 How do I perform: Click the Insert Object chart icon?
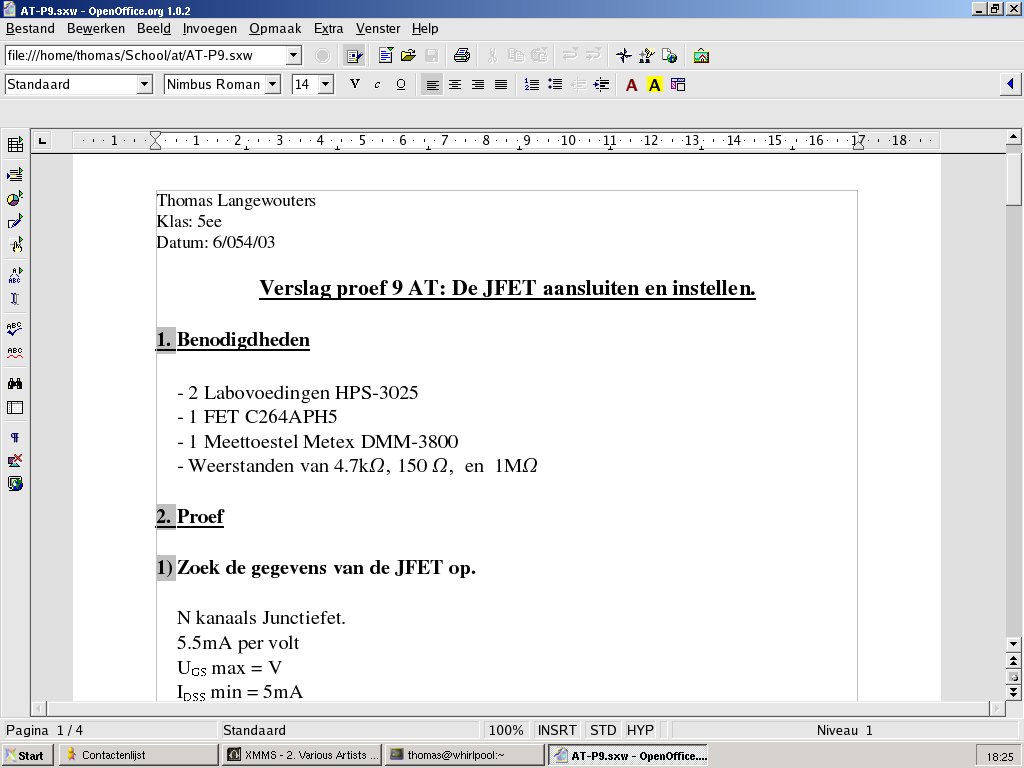point(15,199)
